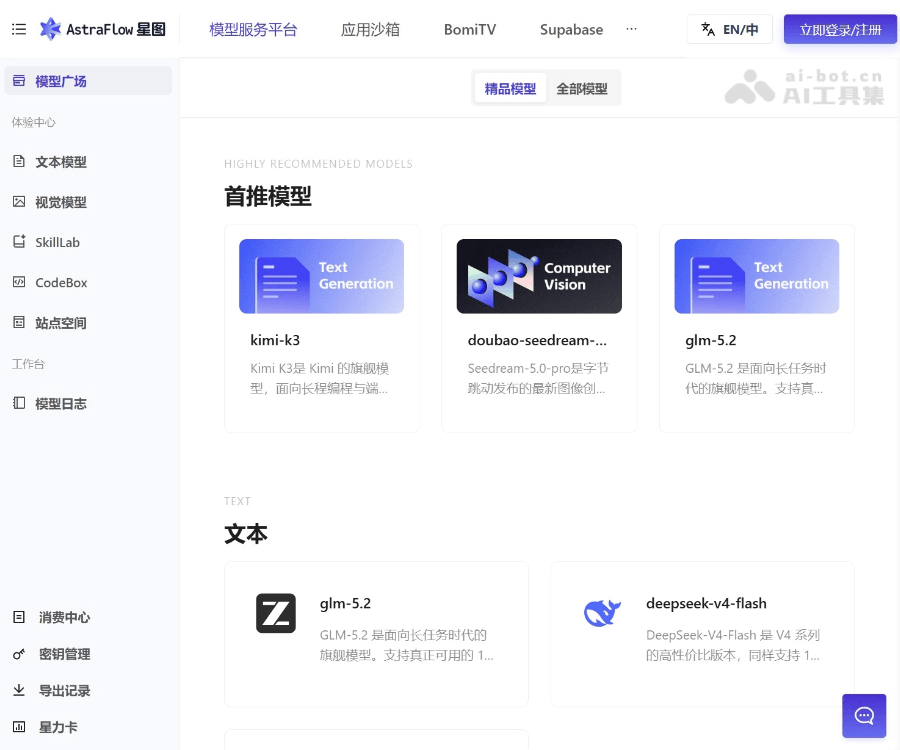Click the Kimi K3 description text
Screen dimensions: 900x750
(x=320, y=378)
